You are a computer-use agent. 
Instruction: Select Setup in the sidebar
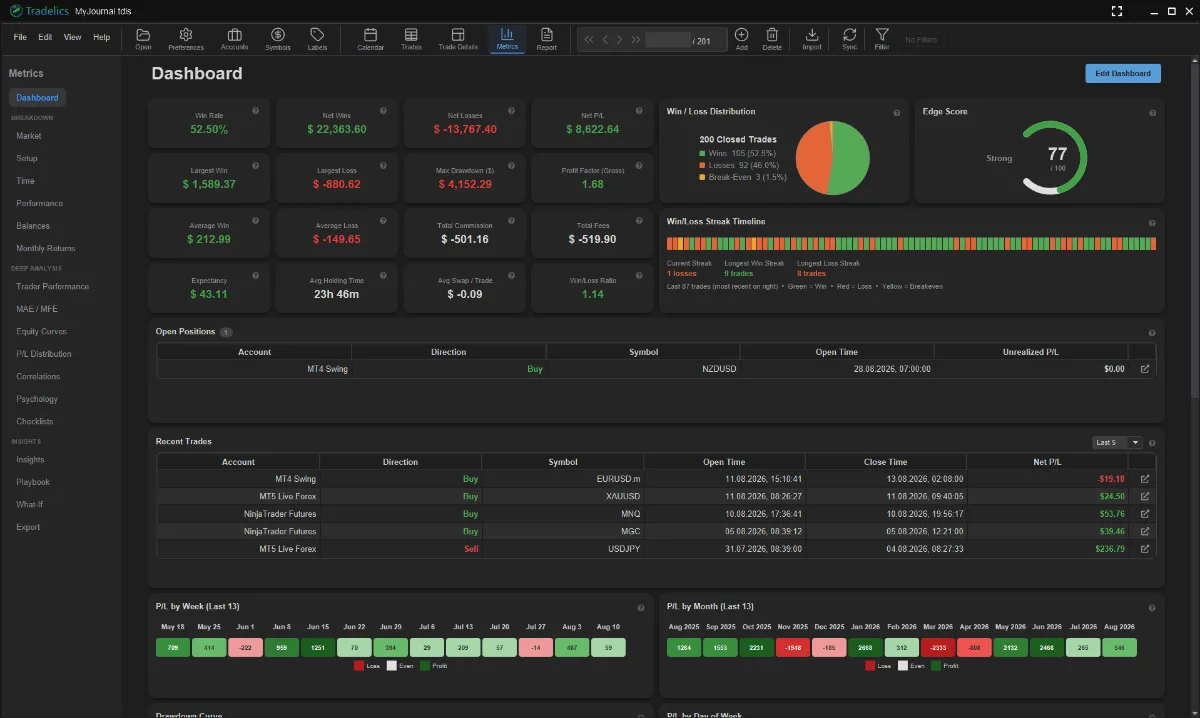[x=27, y=158]
